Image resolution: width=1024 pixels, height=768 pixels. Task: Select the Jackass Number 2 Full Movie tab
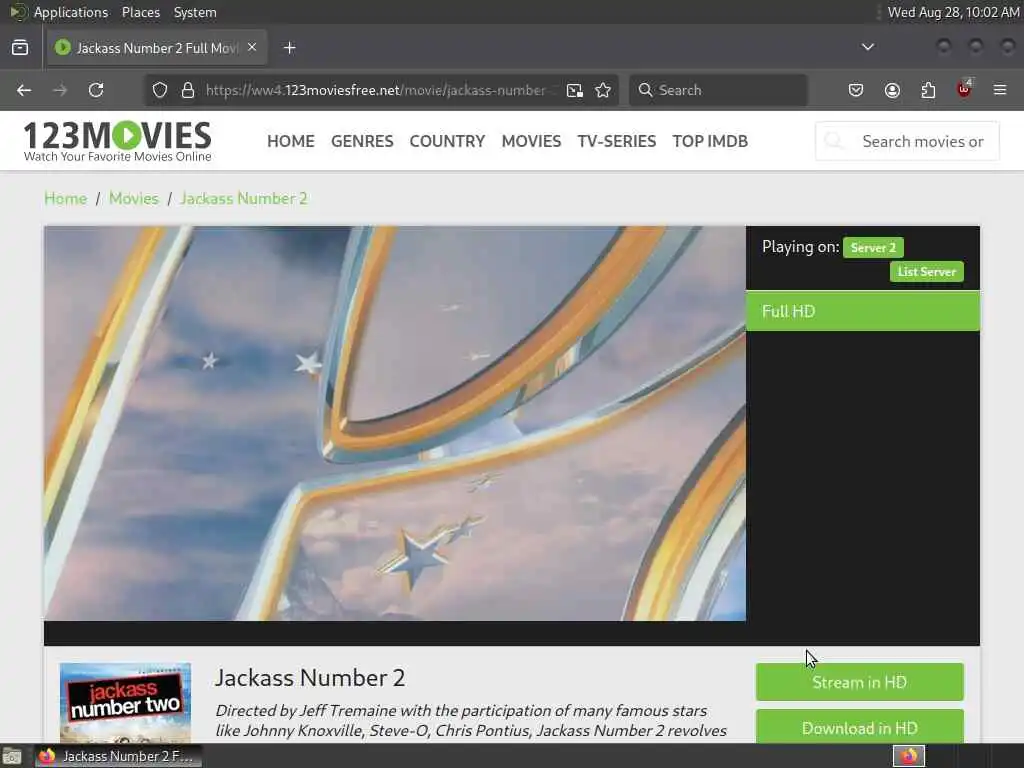point(157,48)
